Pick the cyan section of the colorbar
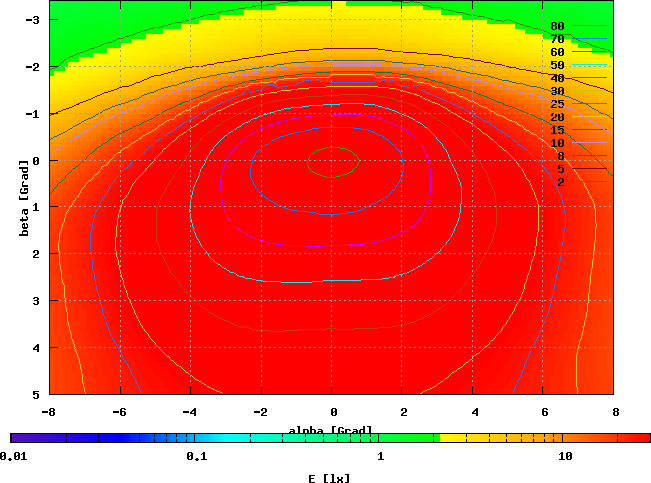Viewport: 651px width, 483px height. pos(220,438)
